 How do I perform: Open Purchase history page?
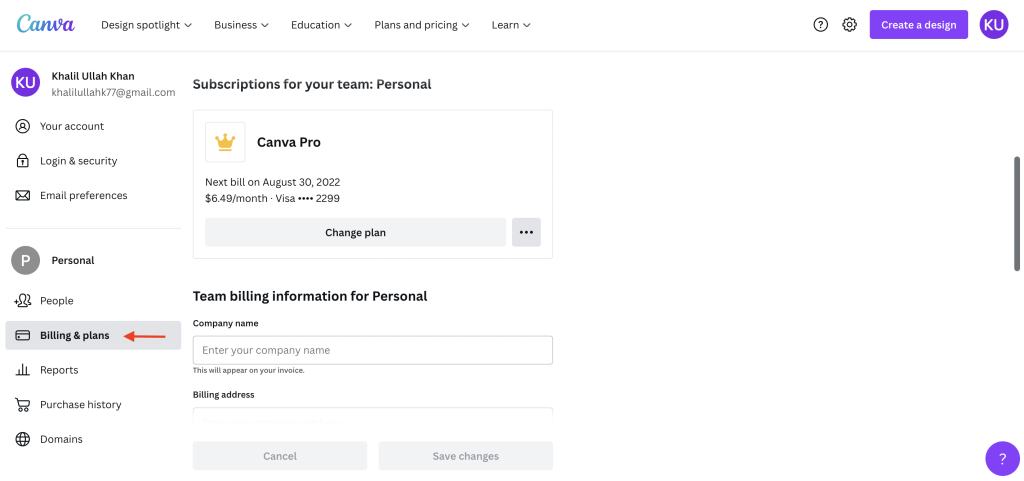(x=80, y=405)
